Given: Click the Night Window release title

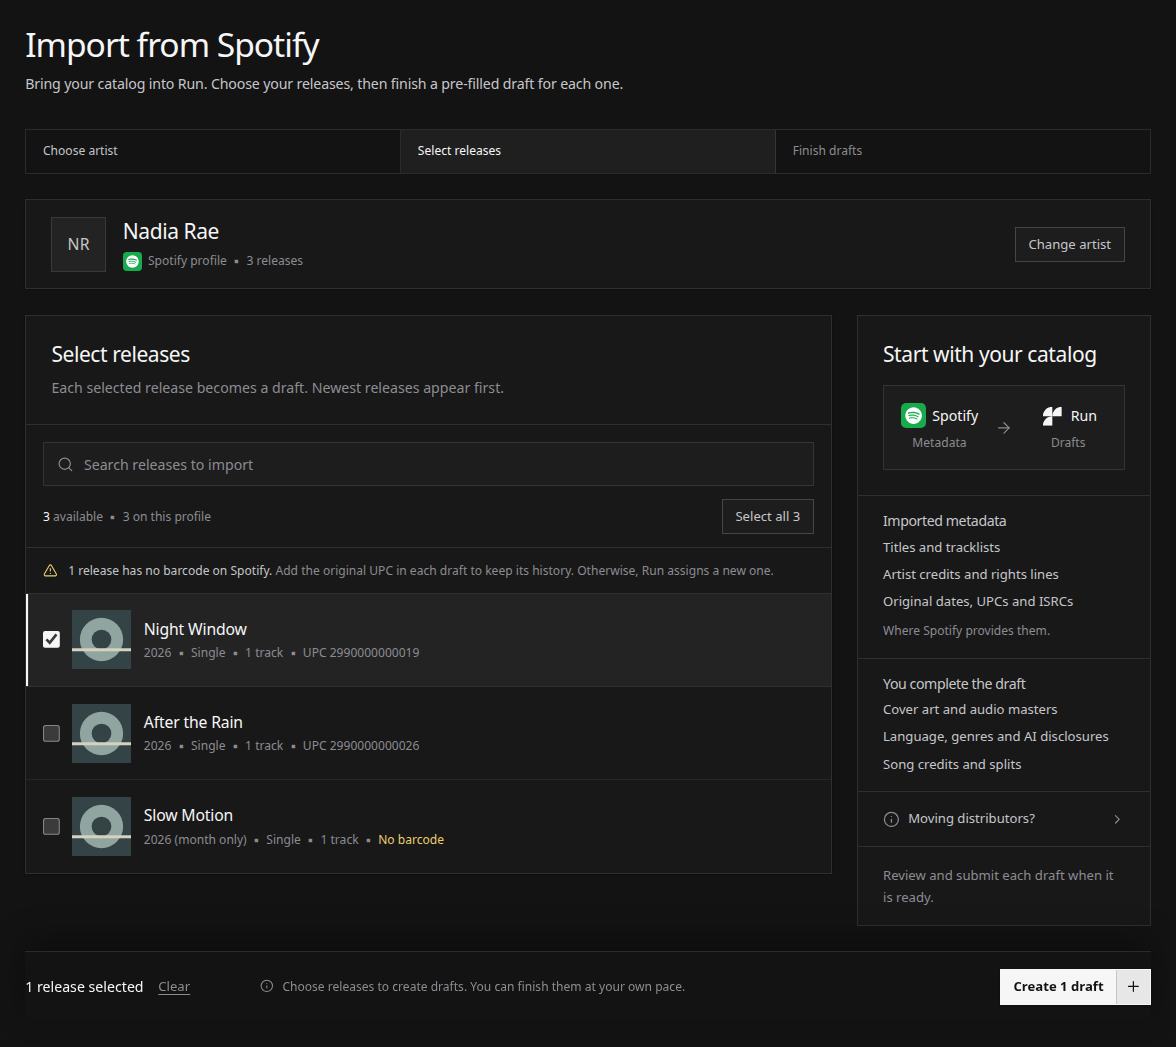Looking at the screenshot, I should 195,629.
